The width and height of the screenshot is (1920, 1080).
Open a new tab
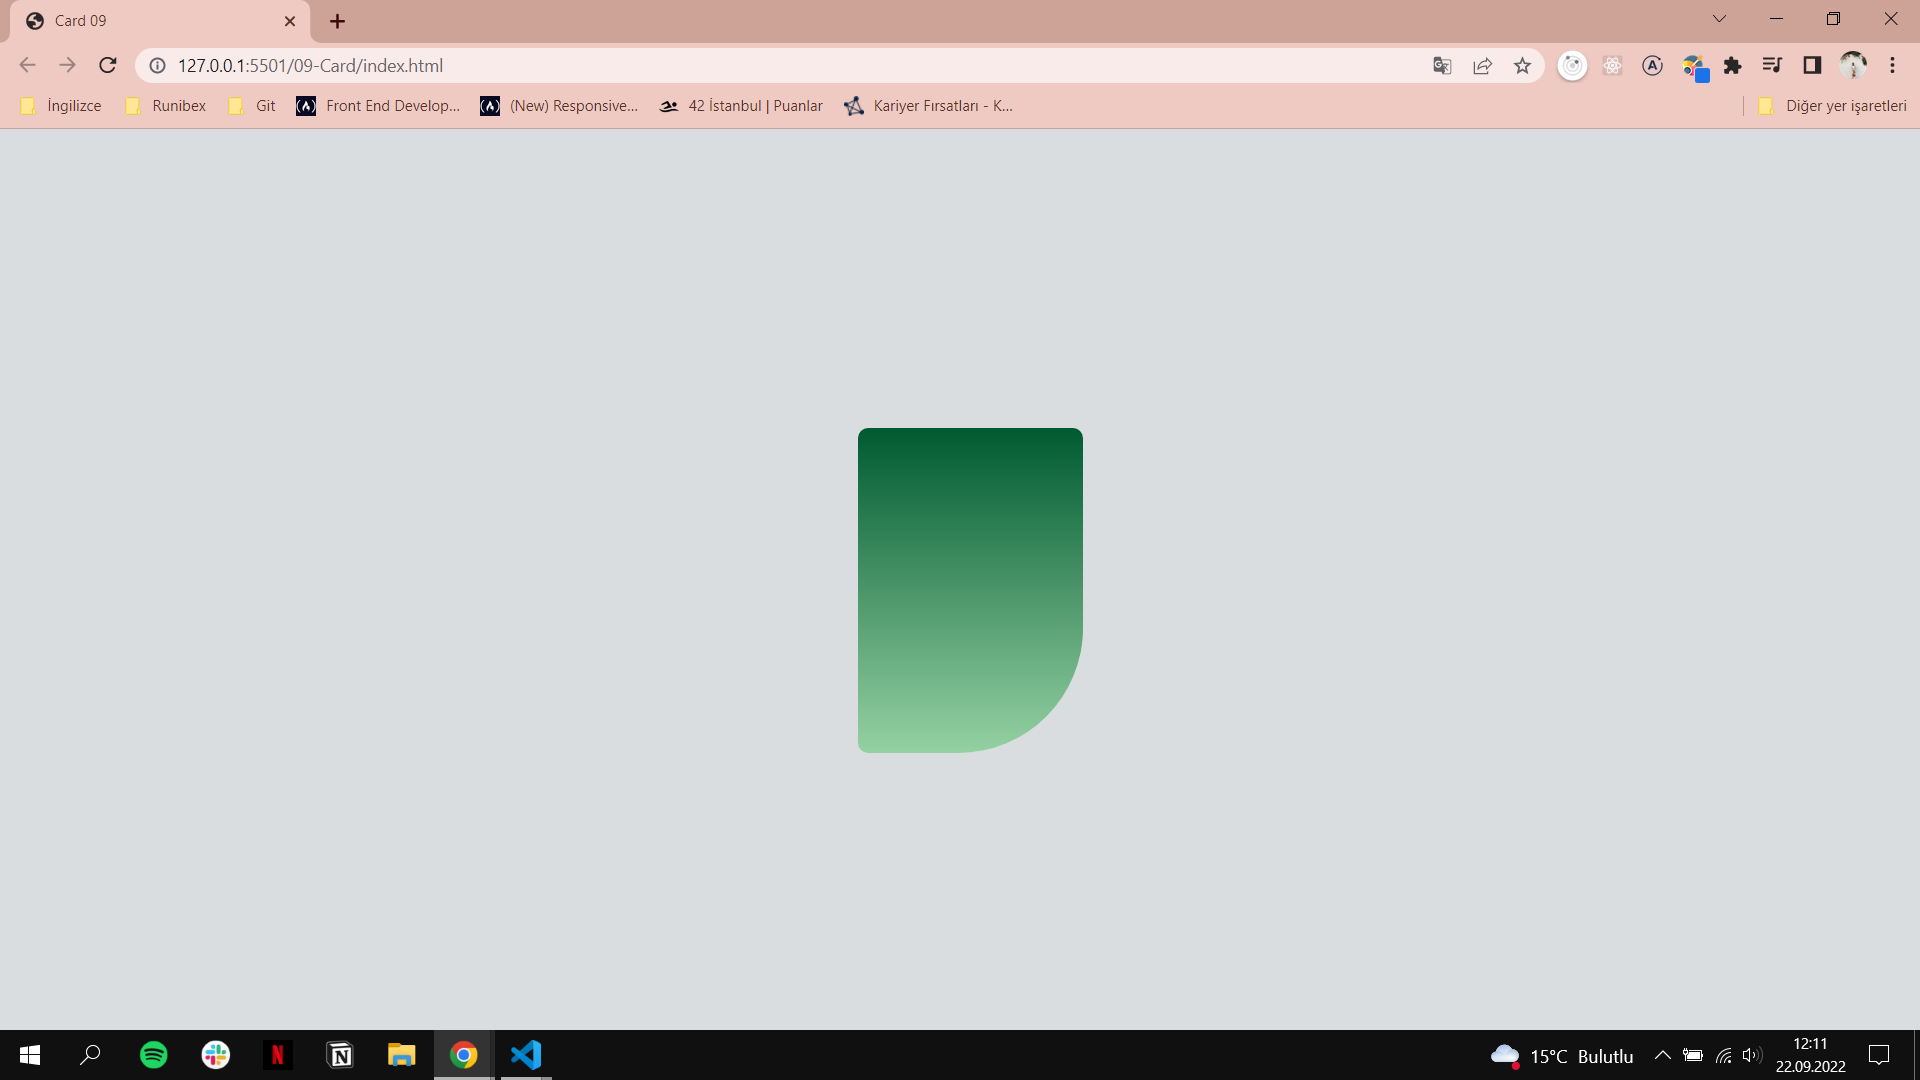click(x=338, y=21)
